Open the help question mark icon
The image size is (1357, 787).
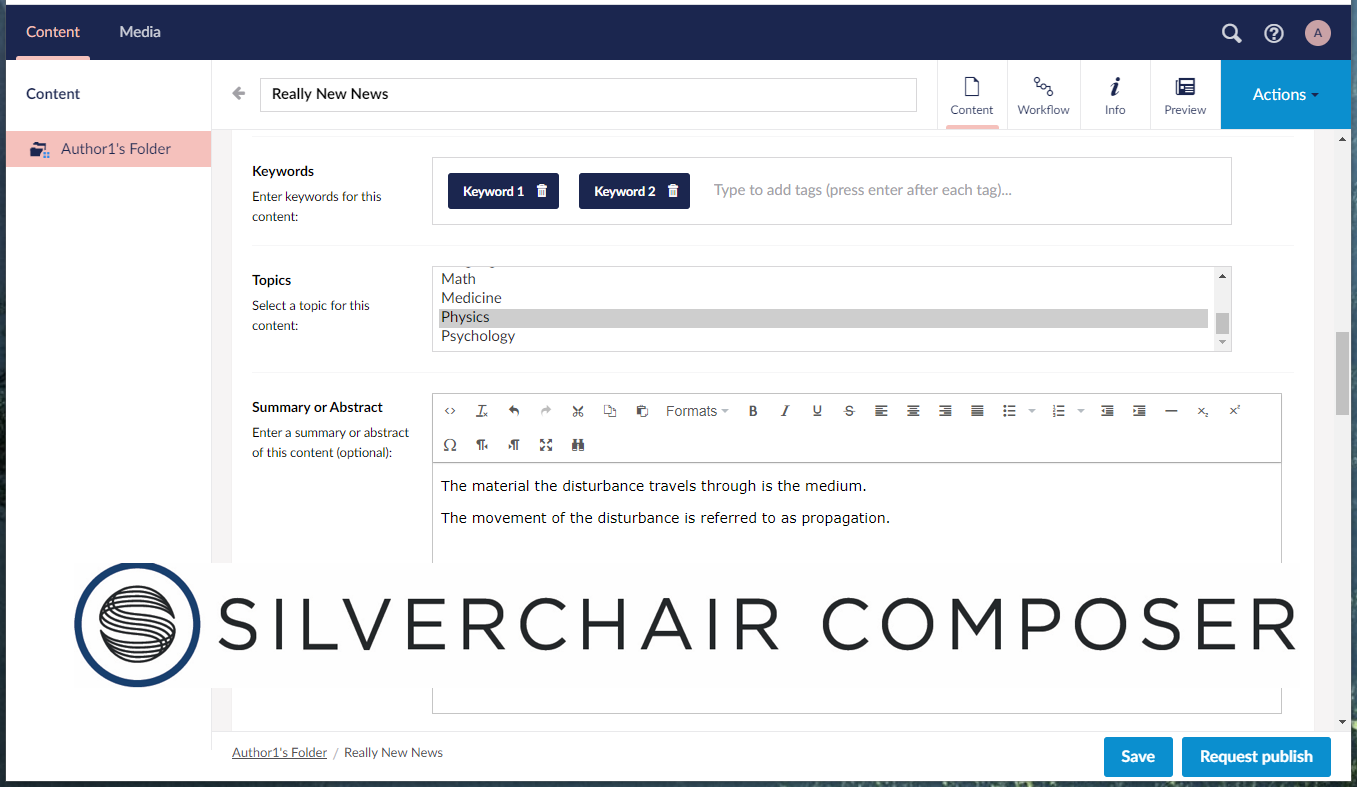1274,33
